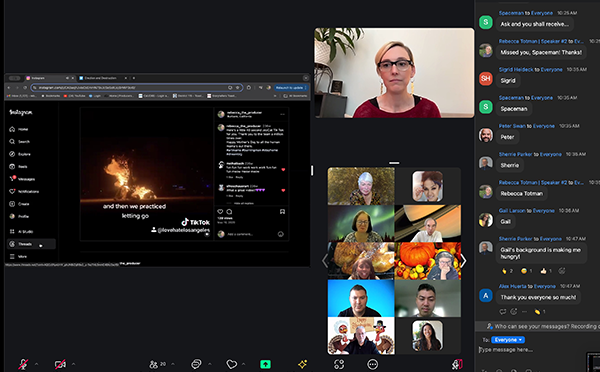Open the Everyone recipient dropdown

click(508, 340)
